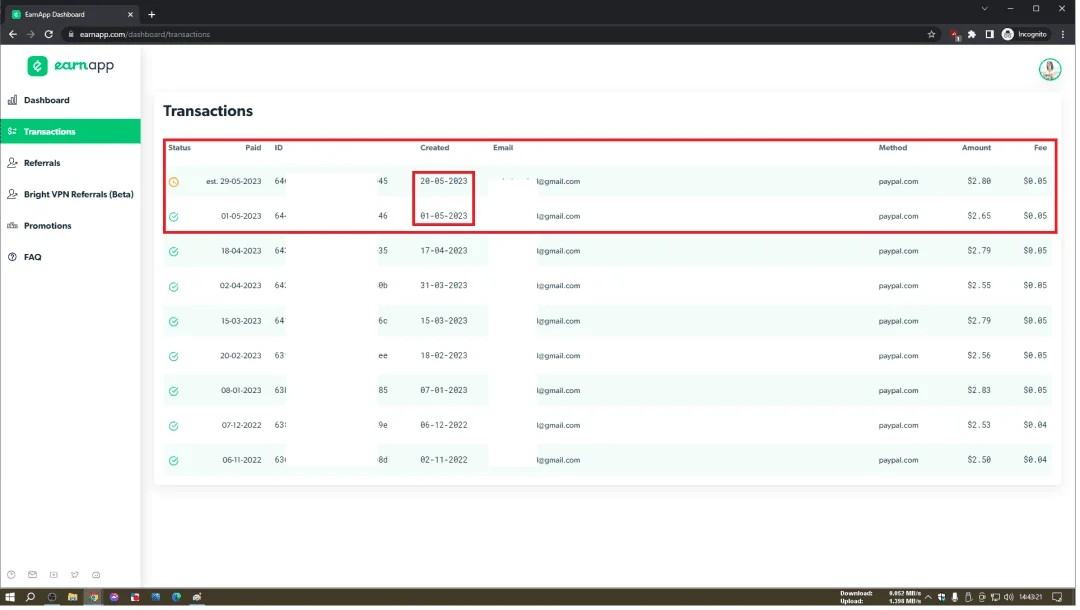The width and height of the screenshot is (1080, 610).
Task: Close the EarnApp Dashboard tab
Action: click(131, 14)
